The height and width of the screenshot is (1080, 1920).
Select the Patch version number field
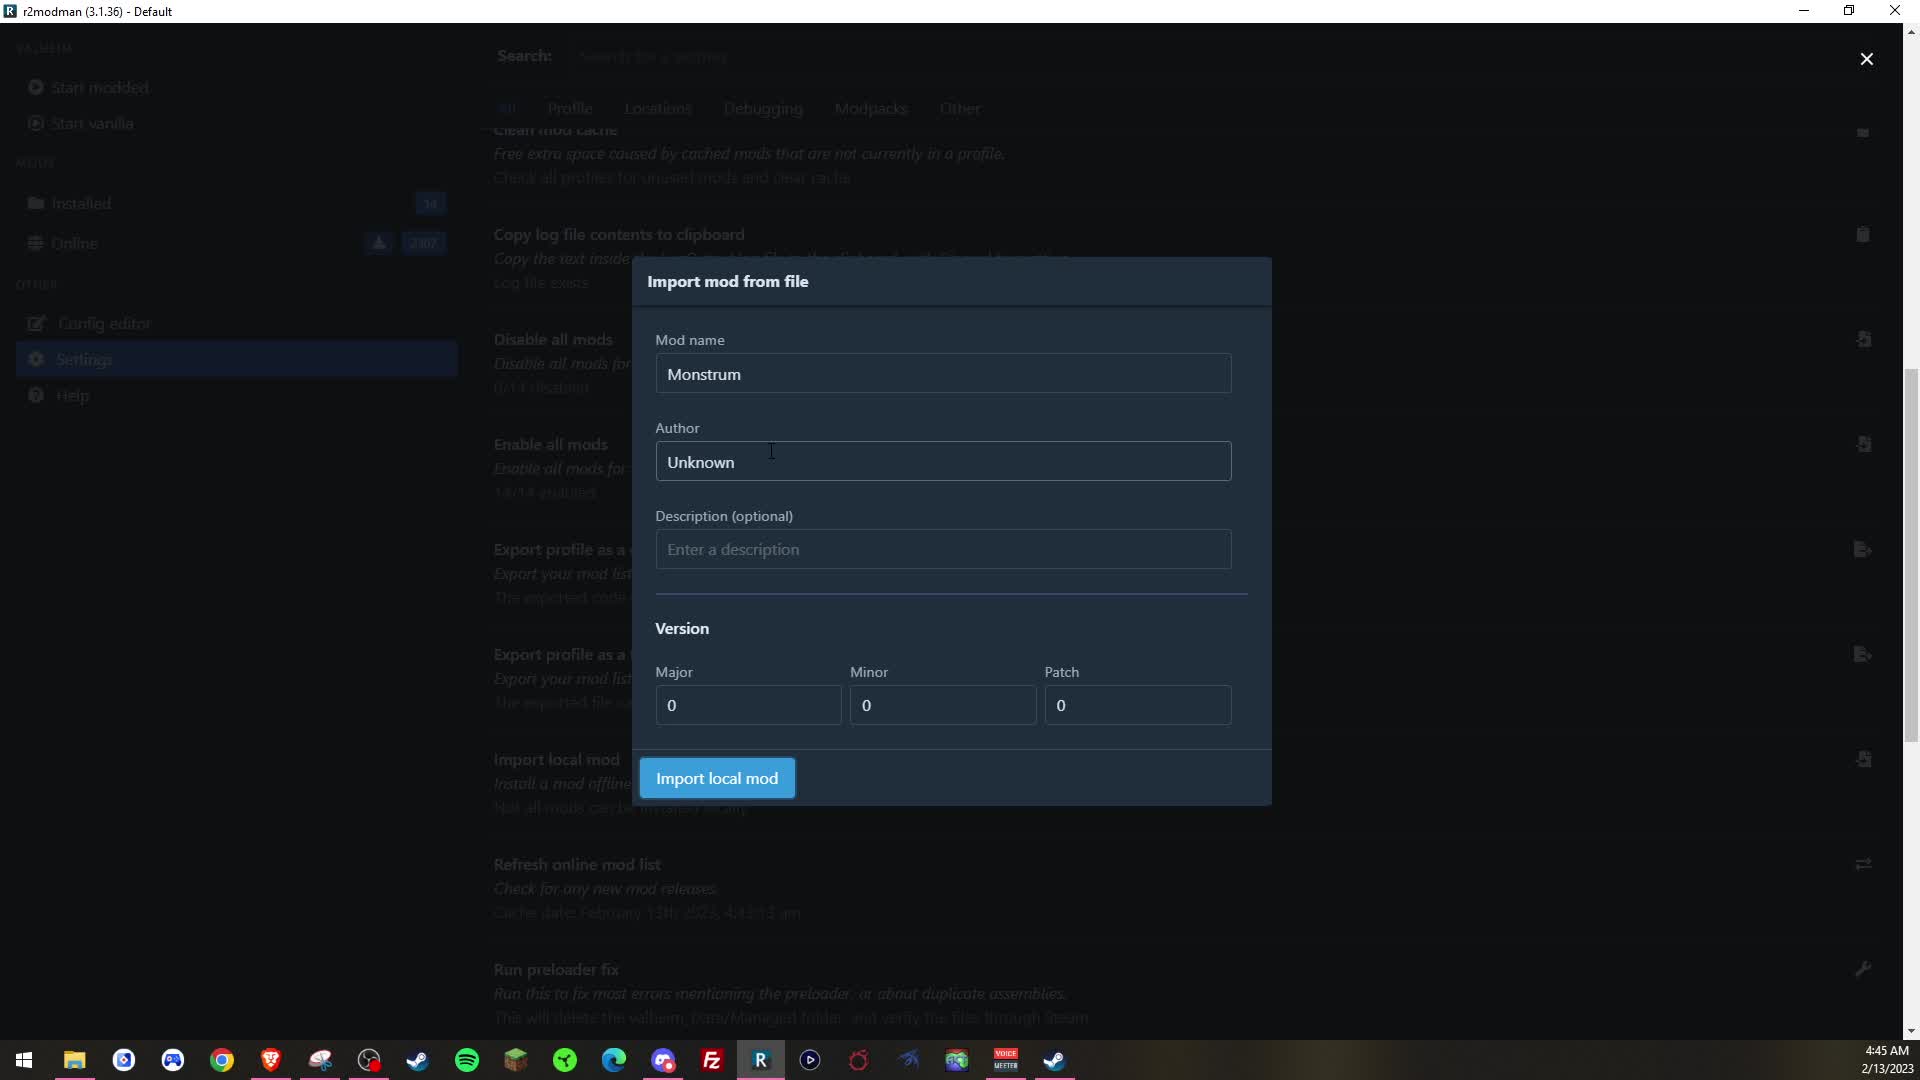[1137, 705]
